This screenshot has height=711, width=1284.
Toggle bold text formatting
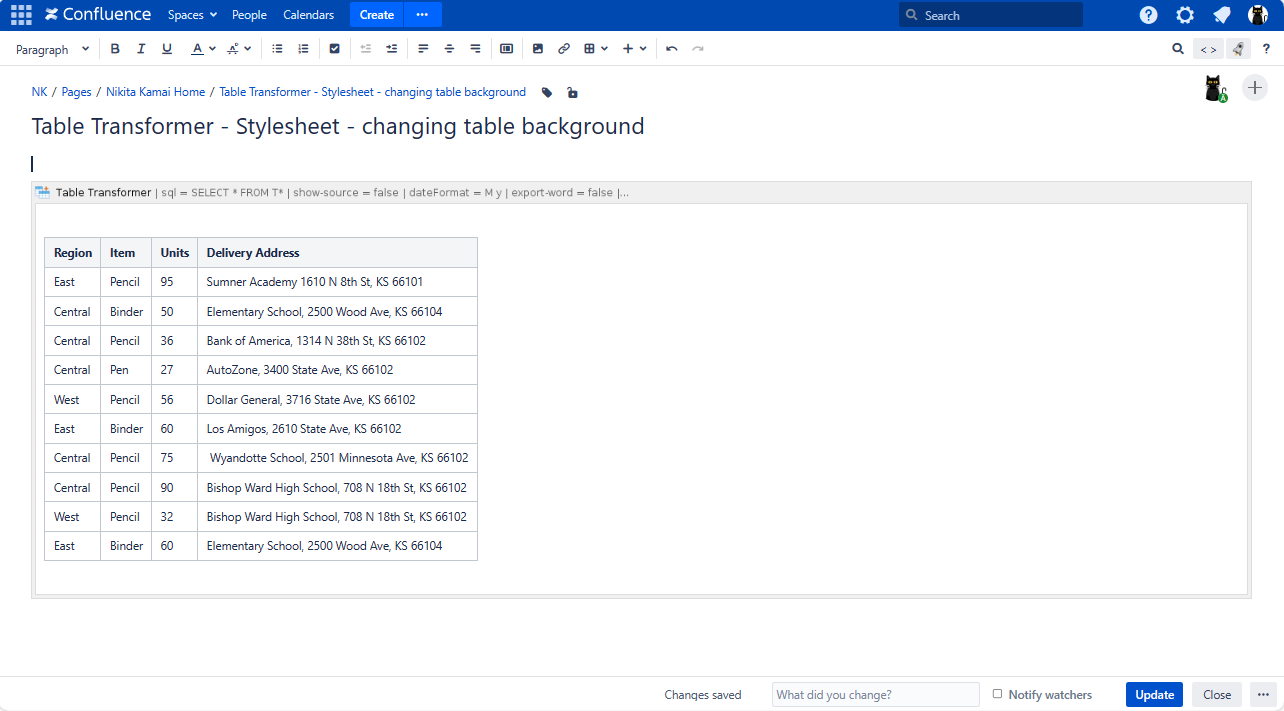pos(115,49)
